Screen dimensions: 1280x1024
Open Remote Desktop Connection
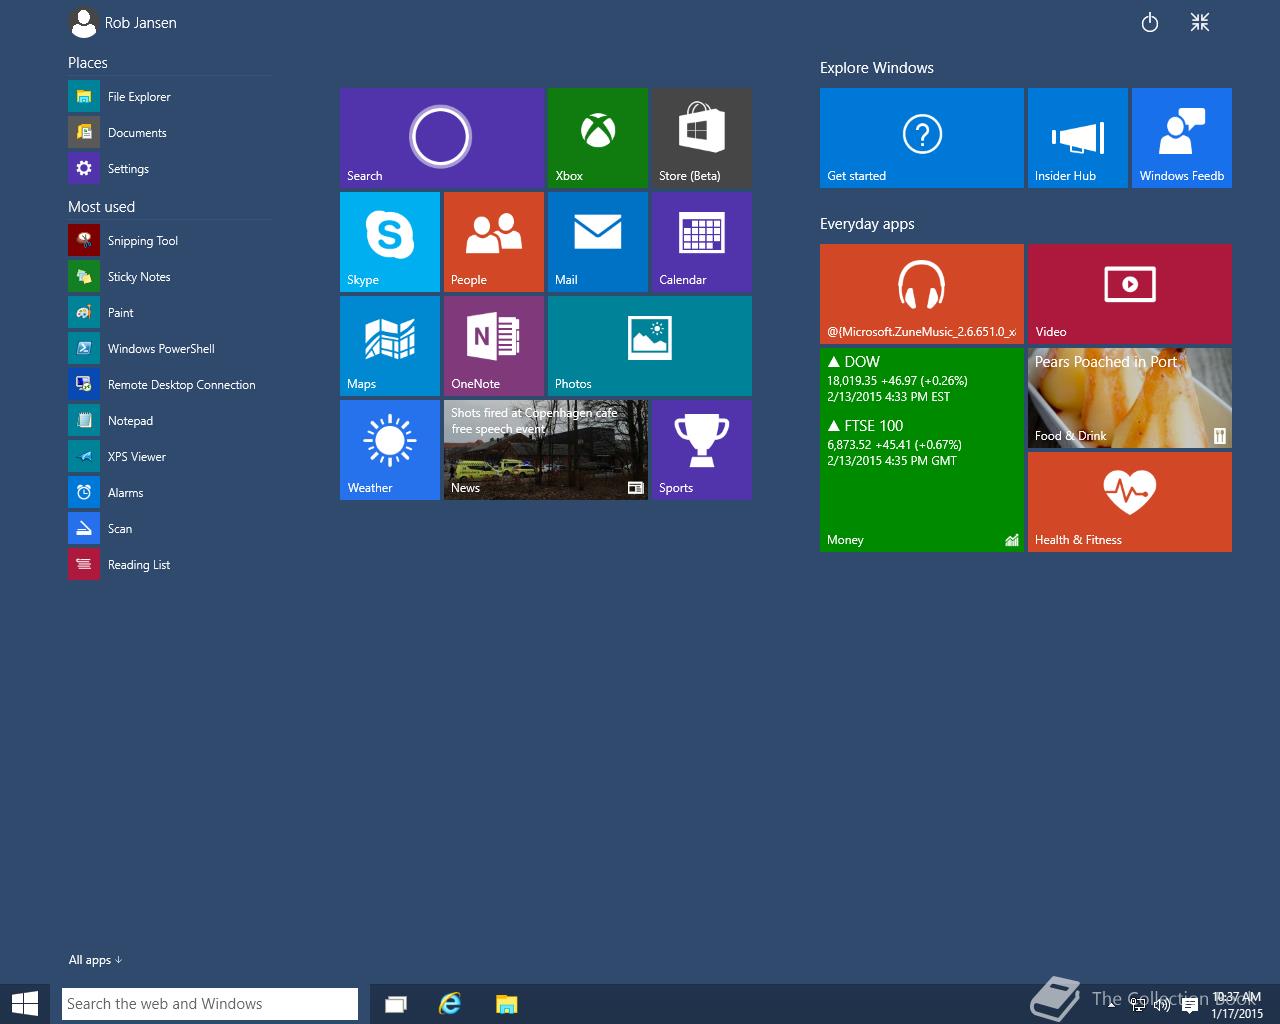(168, 385)
